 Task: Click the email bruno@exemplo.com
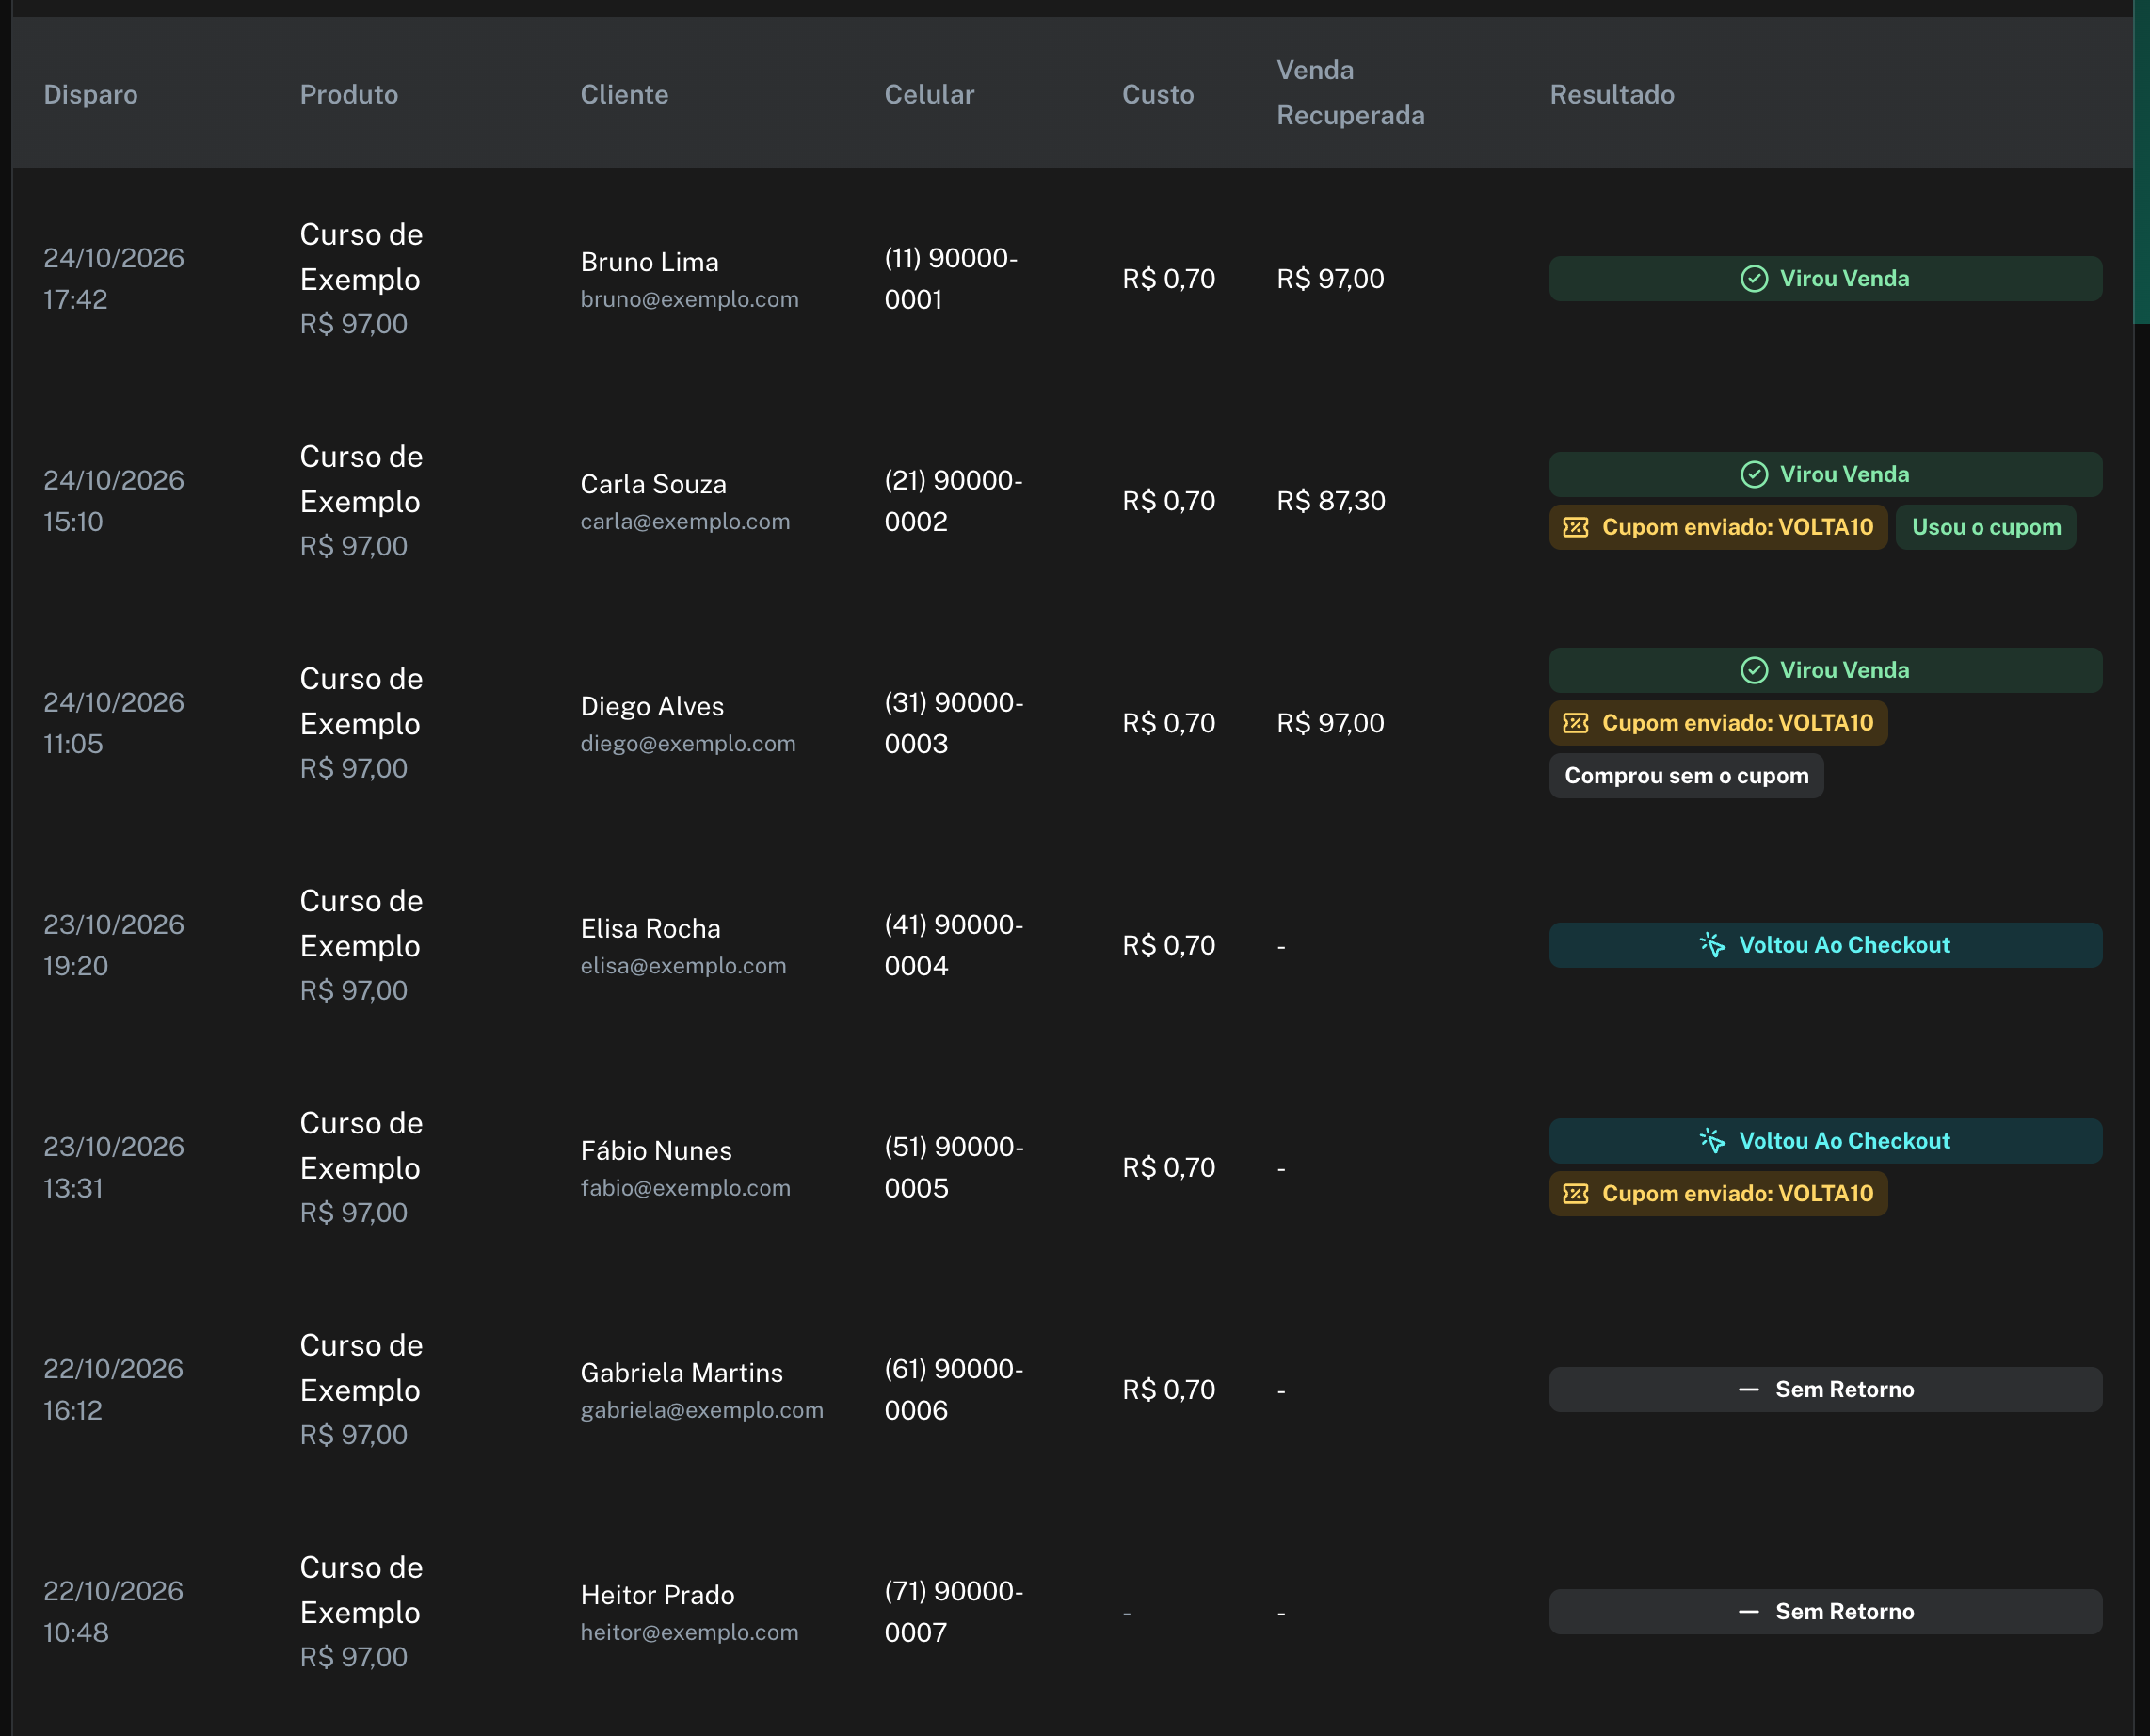(689, 300)
